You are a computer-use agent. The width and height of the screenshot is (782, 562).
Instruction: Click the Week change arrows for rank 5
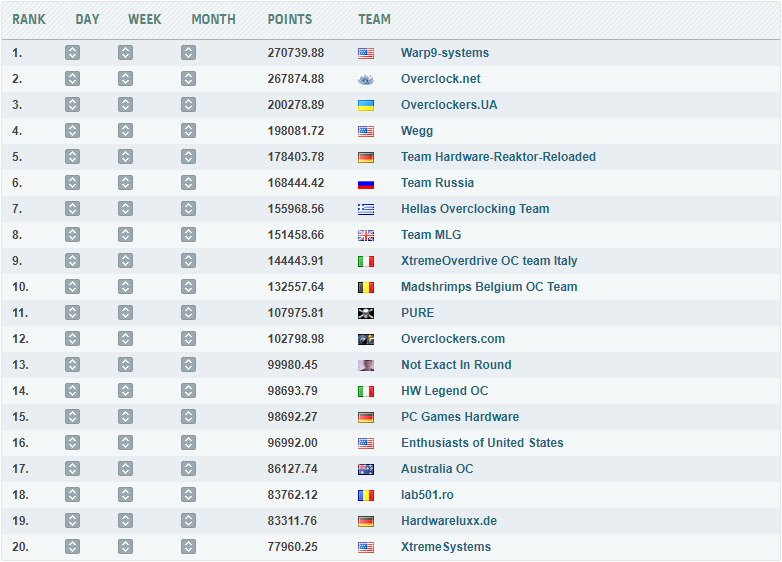click(125, 157)
